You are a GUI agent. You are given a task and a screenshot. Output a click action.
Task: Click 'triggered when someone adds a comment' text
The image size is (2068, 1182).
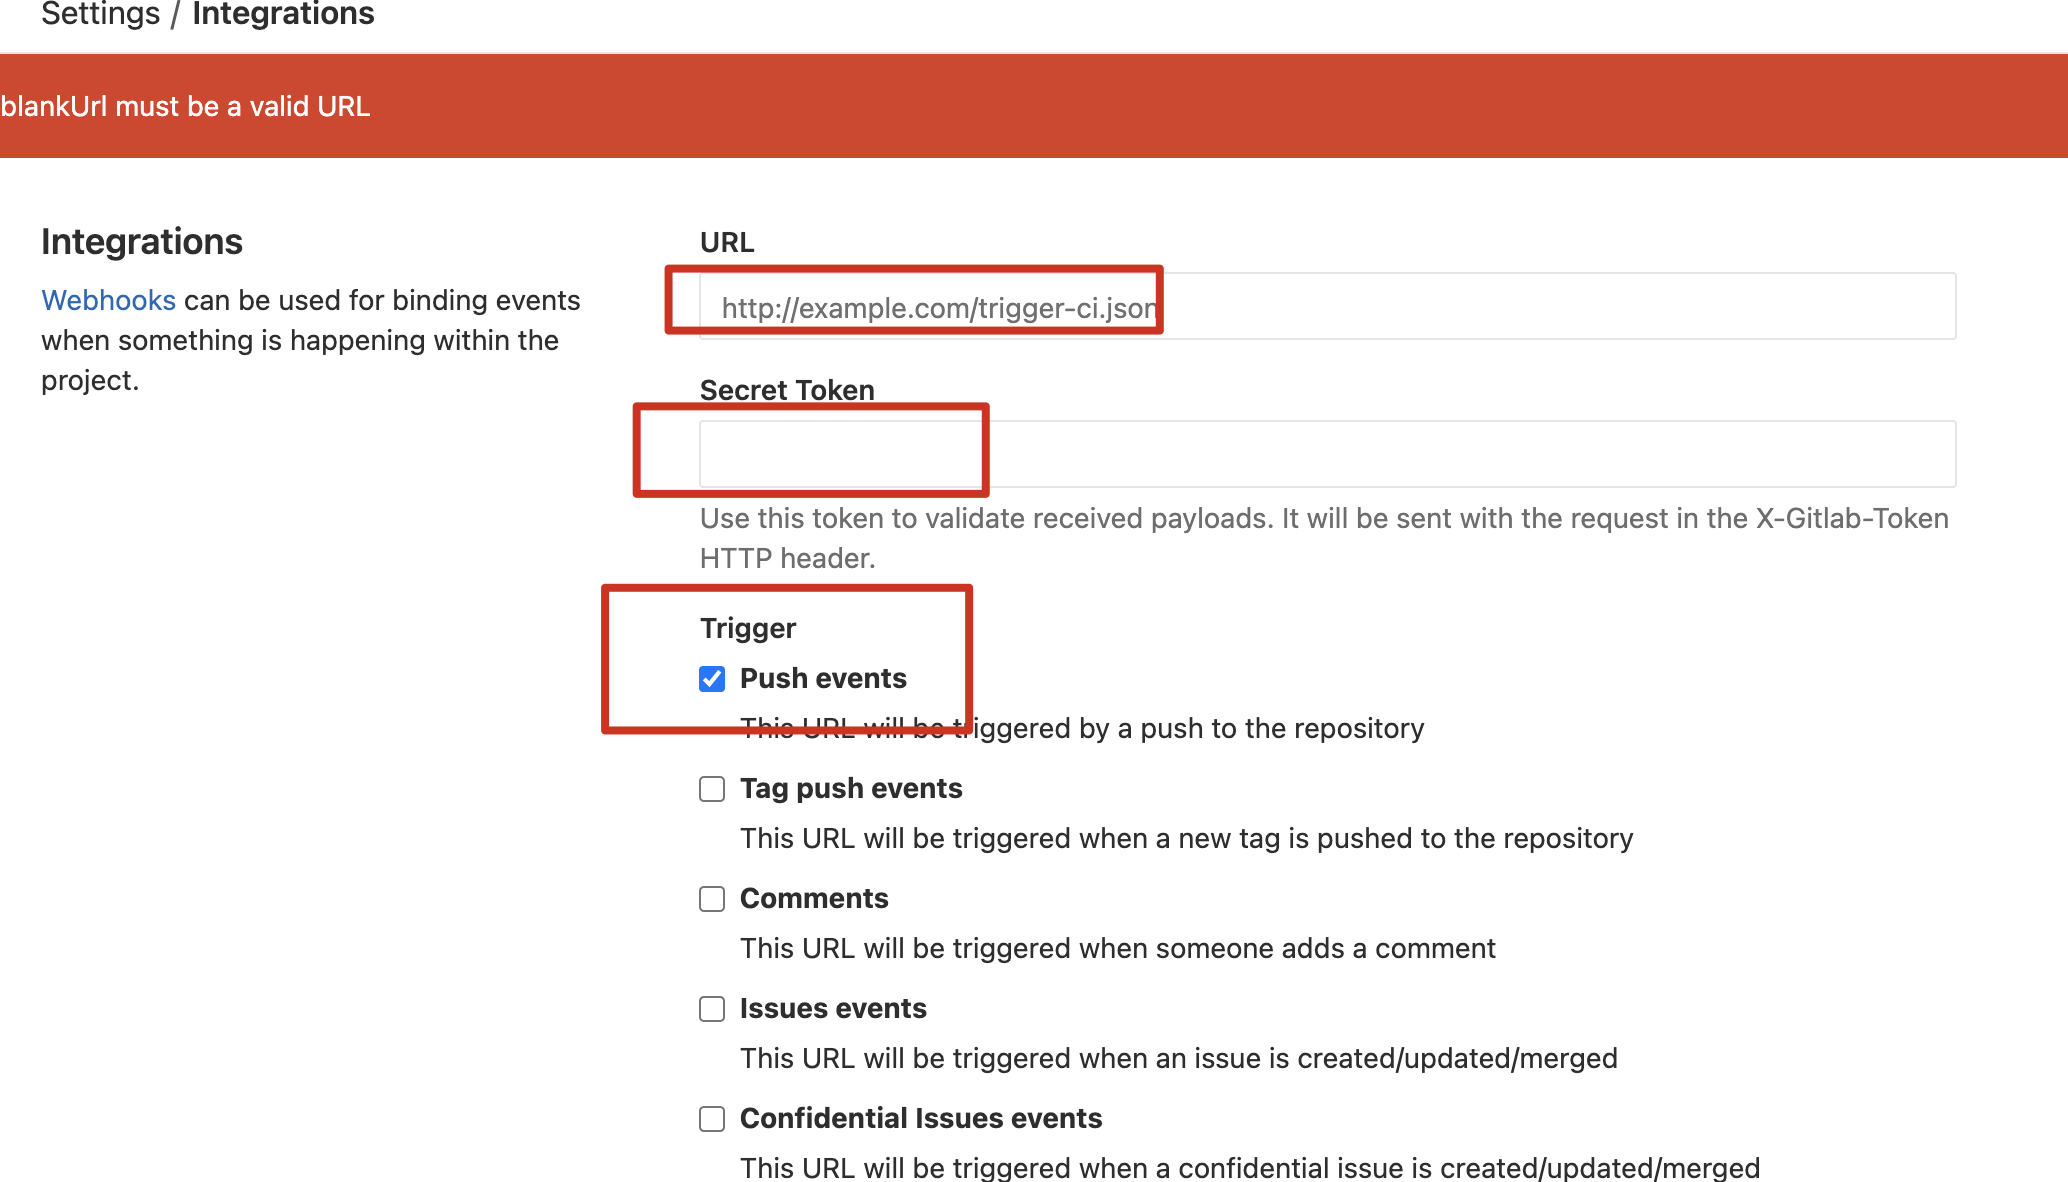point(1224,948)
